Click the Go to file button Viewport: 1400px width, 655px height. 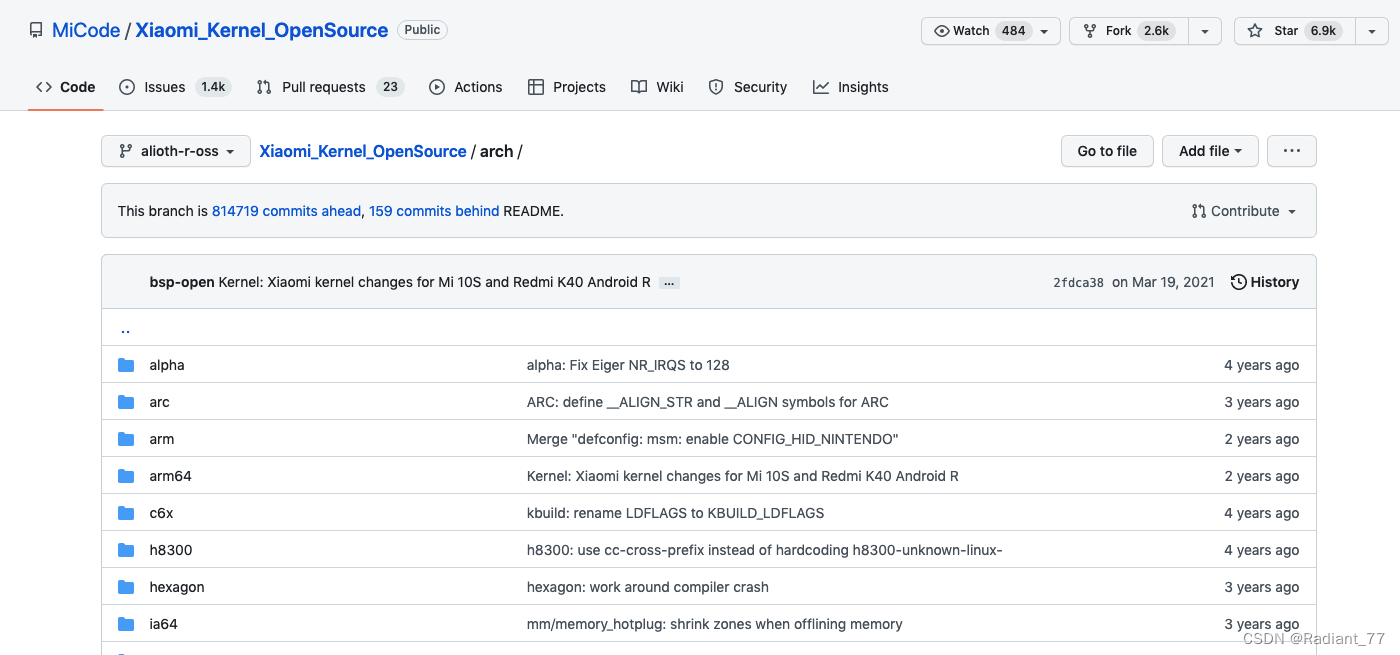tap(1107, 151)
